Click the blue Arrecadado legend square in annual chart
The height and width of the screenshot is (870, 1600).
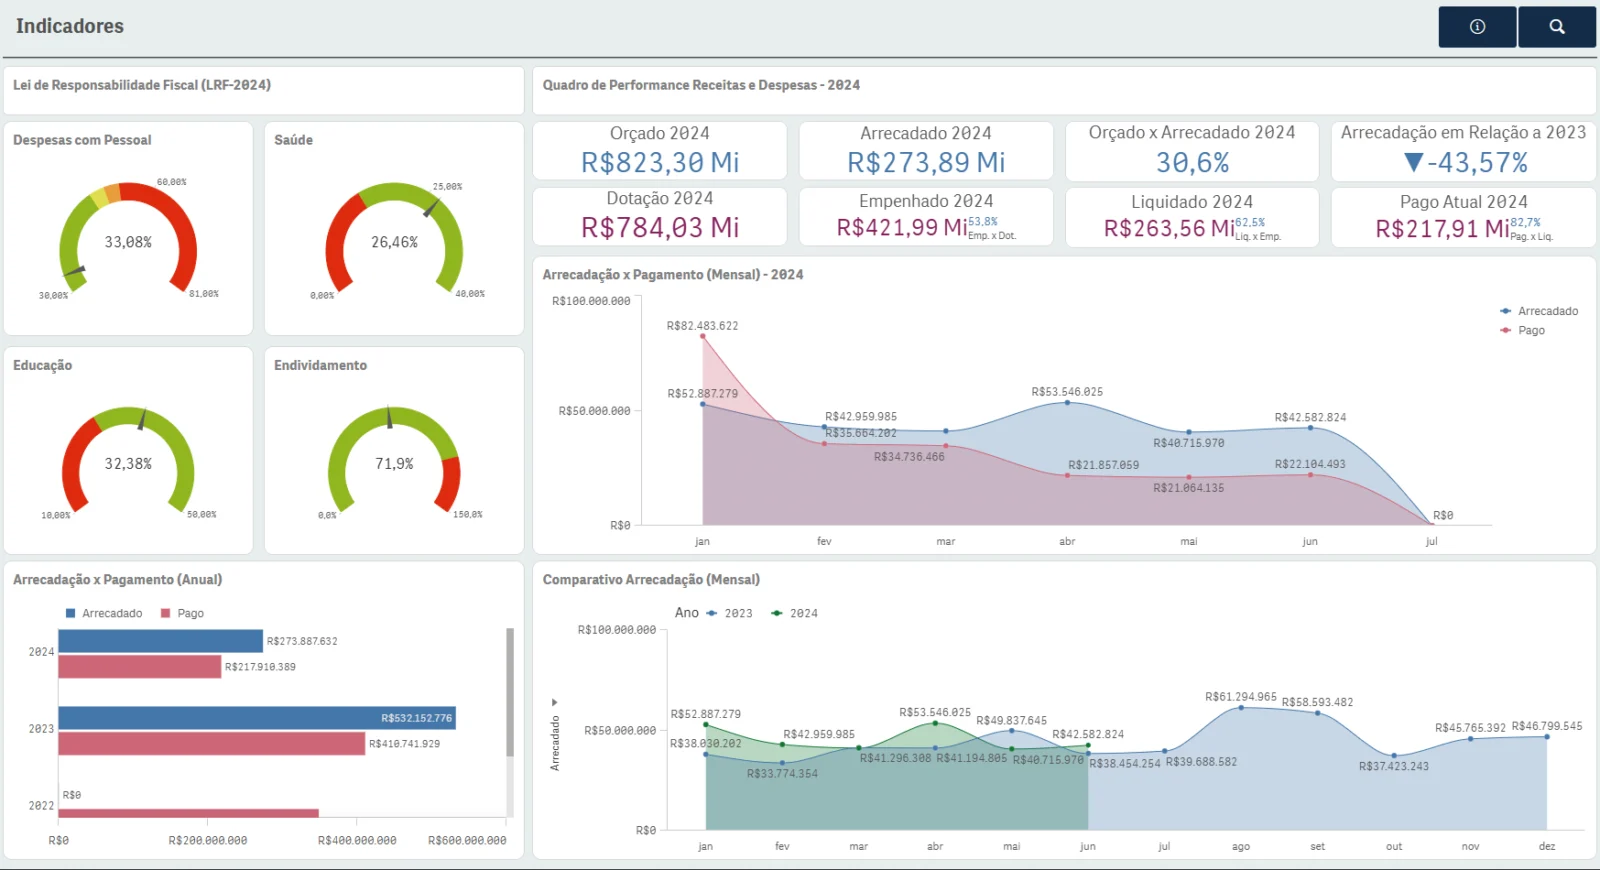[70, 613]
